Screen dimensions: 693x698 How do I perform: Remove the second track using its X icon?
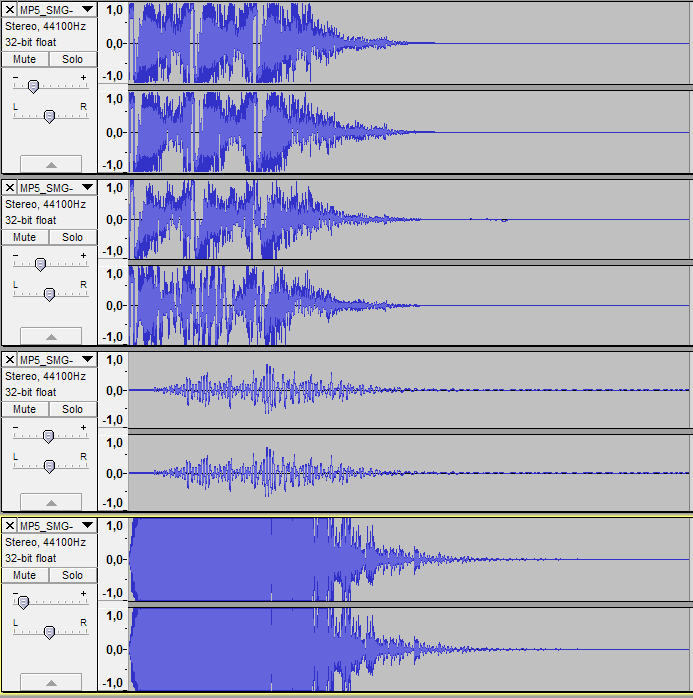pos(9,187)
